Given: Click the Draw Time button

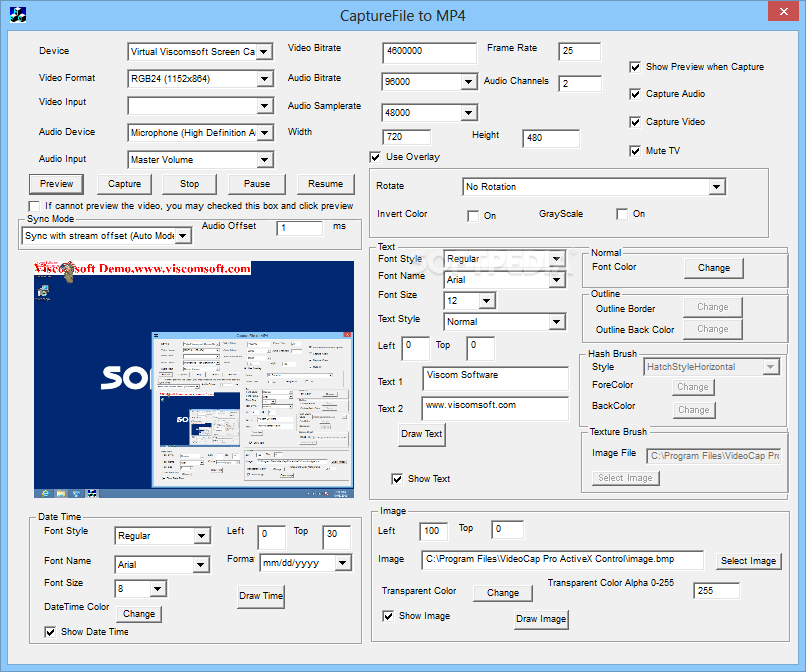Looking at the screenshot, I should (261, 596).
